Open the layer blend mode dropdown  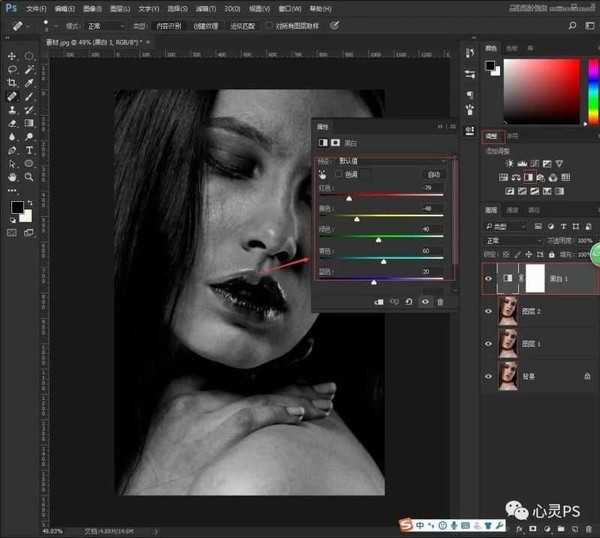click(512, 241)
